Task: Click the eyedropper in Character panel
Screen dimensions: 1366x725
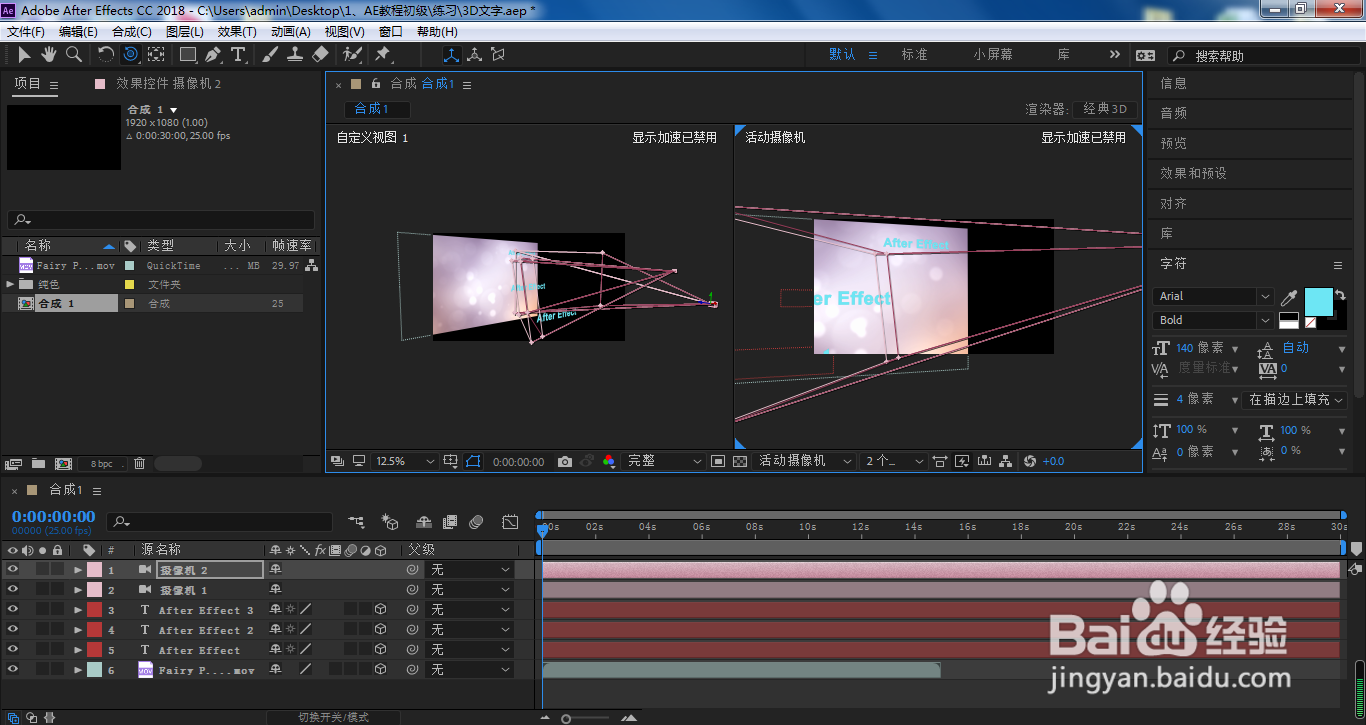Action: [x=1290, y=297]
